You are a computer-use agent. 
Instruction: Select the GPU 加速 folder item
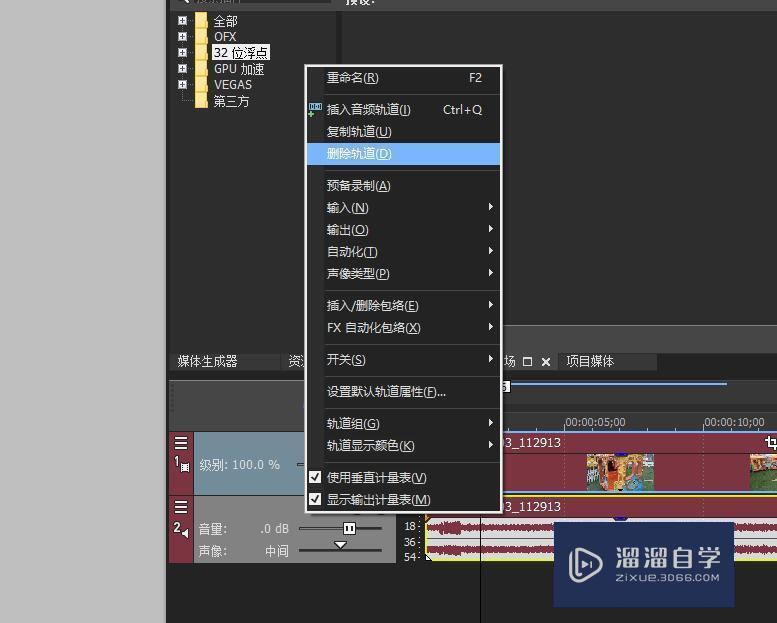click(x=239, y=69)
